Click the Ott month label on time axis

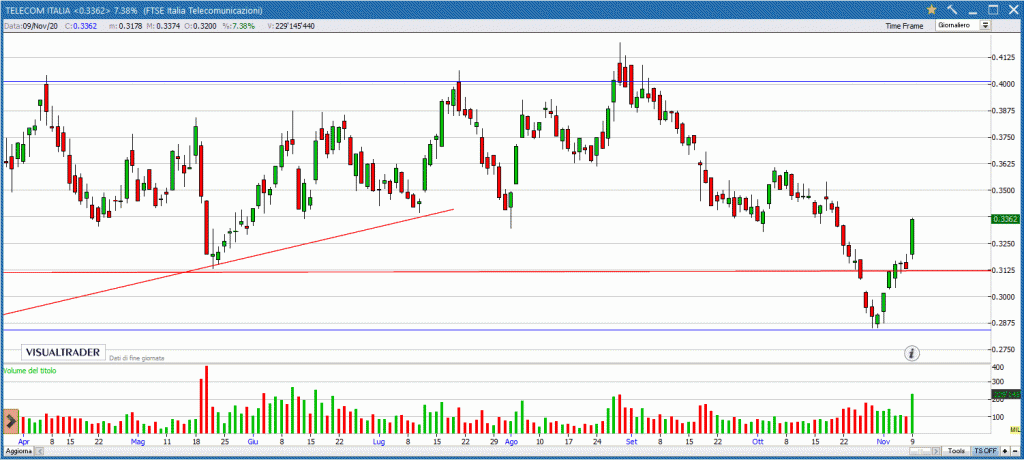(x=758, y=442)
